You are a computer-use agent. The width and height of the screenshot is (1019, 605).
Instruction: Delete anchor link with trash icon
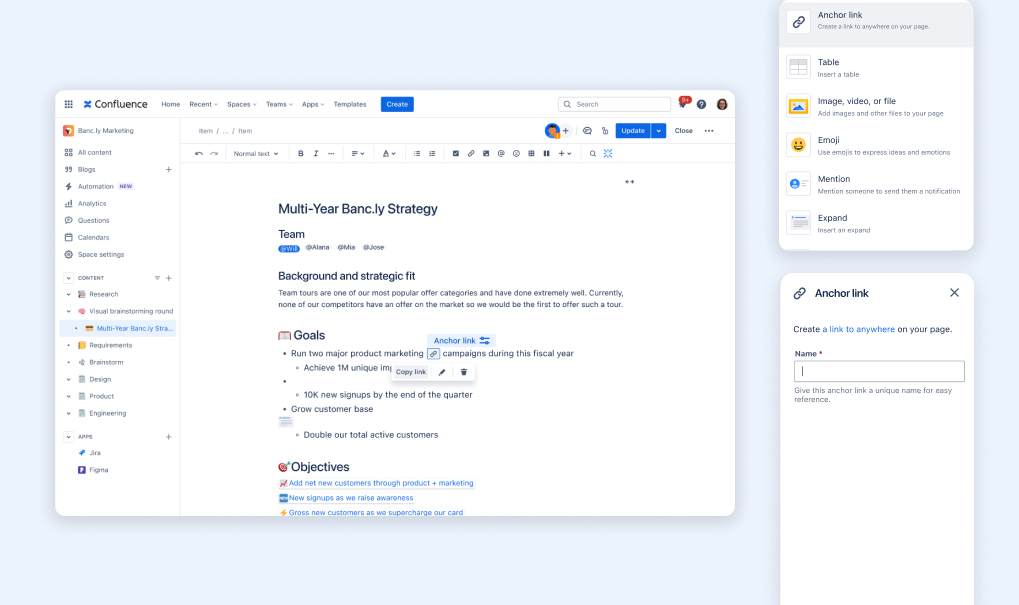coord(464,372)
